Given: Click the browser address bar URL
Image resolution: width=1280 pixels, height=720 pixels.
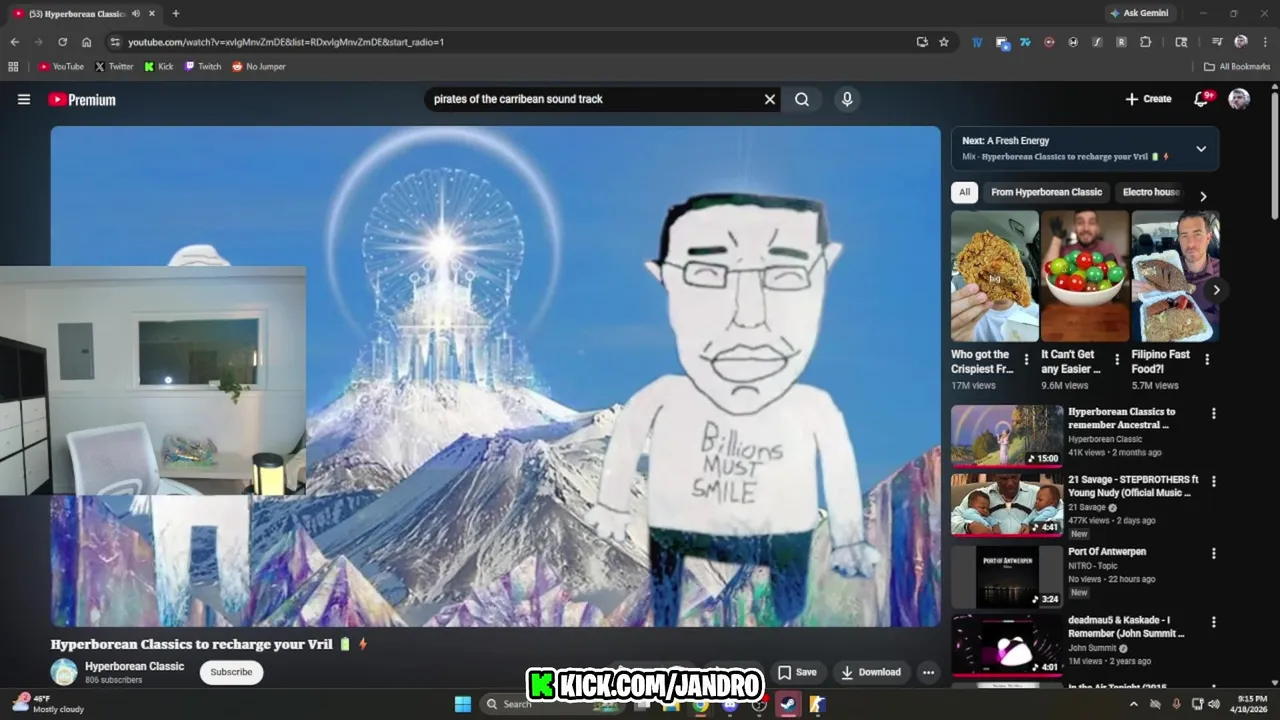Looking at the screenshot, I should pyautogui.click(x=286, y=42).
